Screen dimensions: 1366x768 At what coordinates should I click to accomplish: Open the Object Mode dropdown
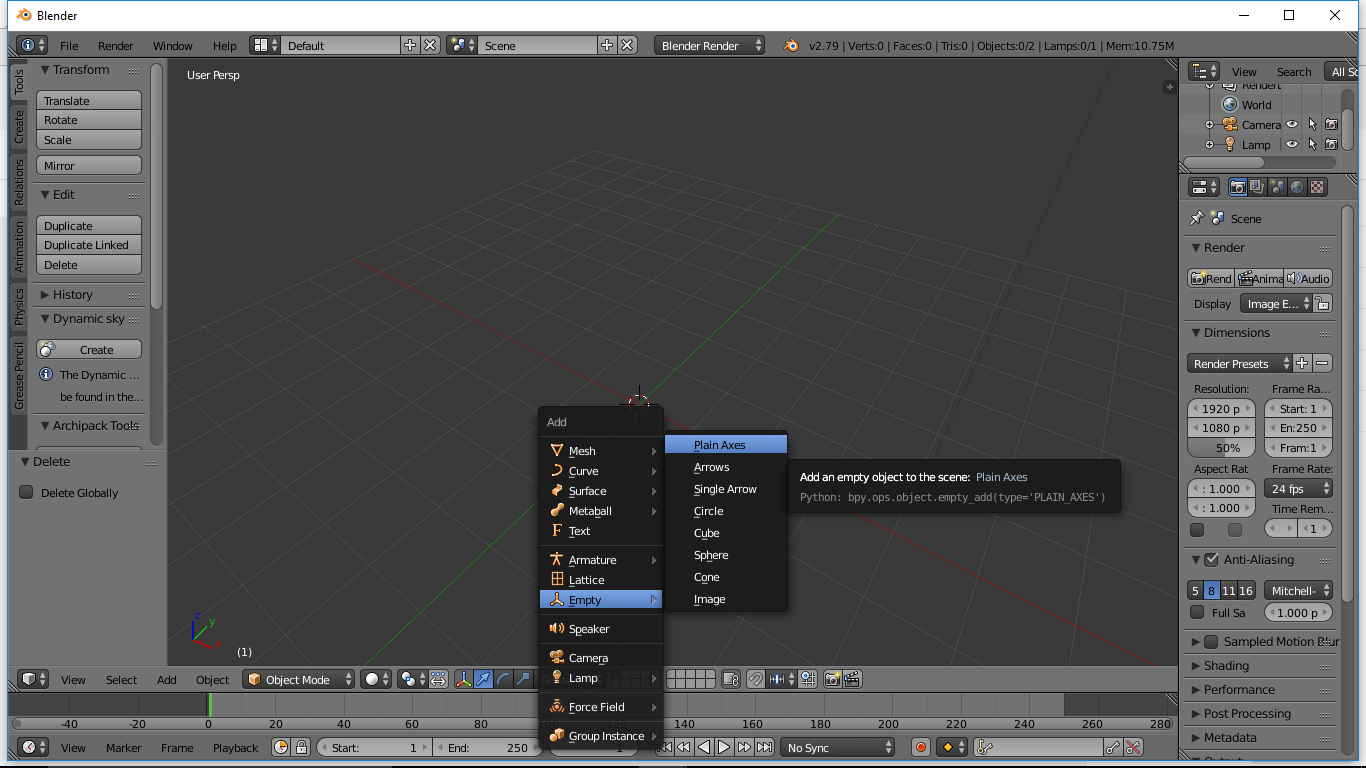[297, 679]
